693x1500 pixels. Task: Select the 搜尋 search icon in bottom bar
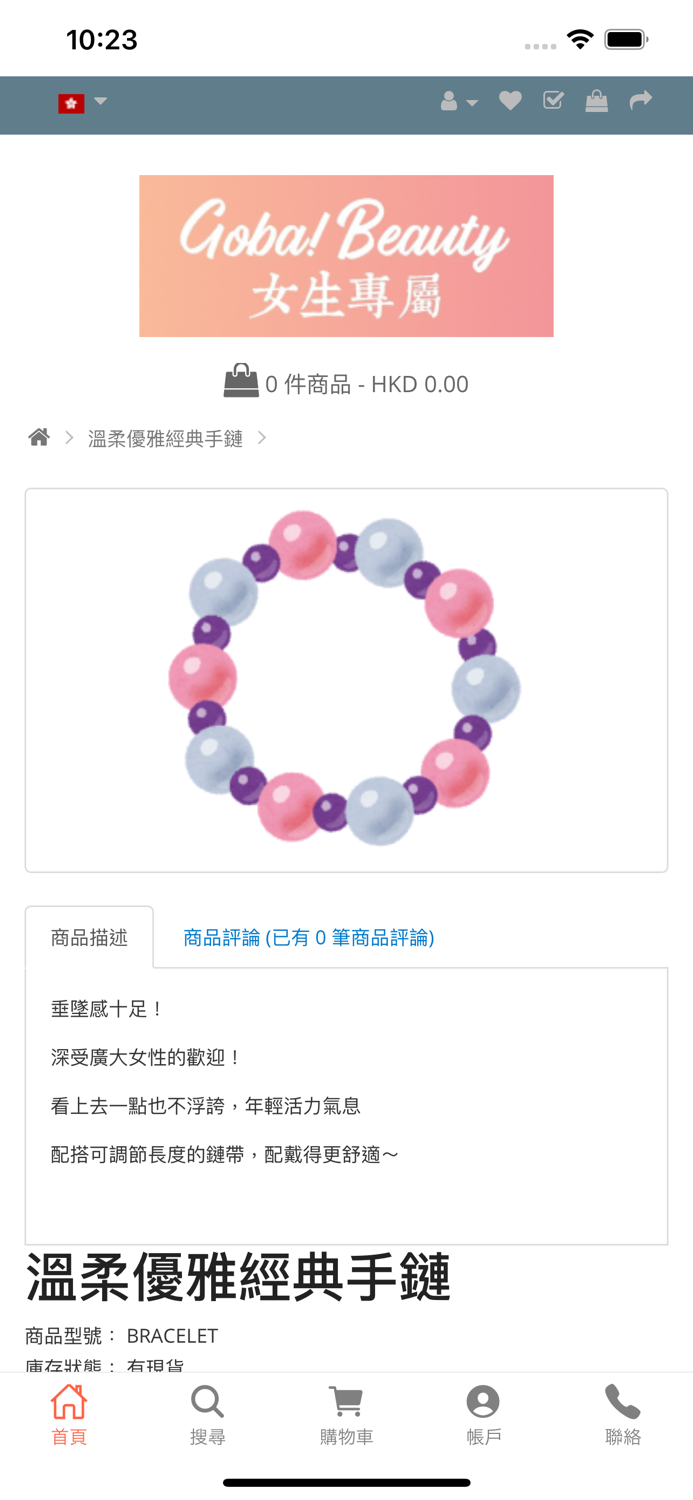coord(207,1403)
